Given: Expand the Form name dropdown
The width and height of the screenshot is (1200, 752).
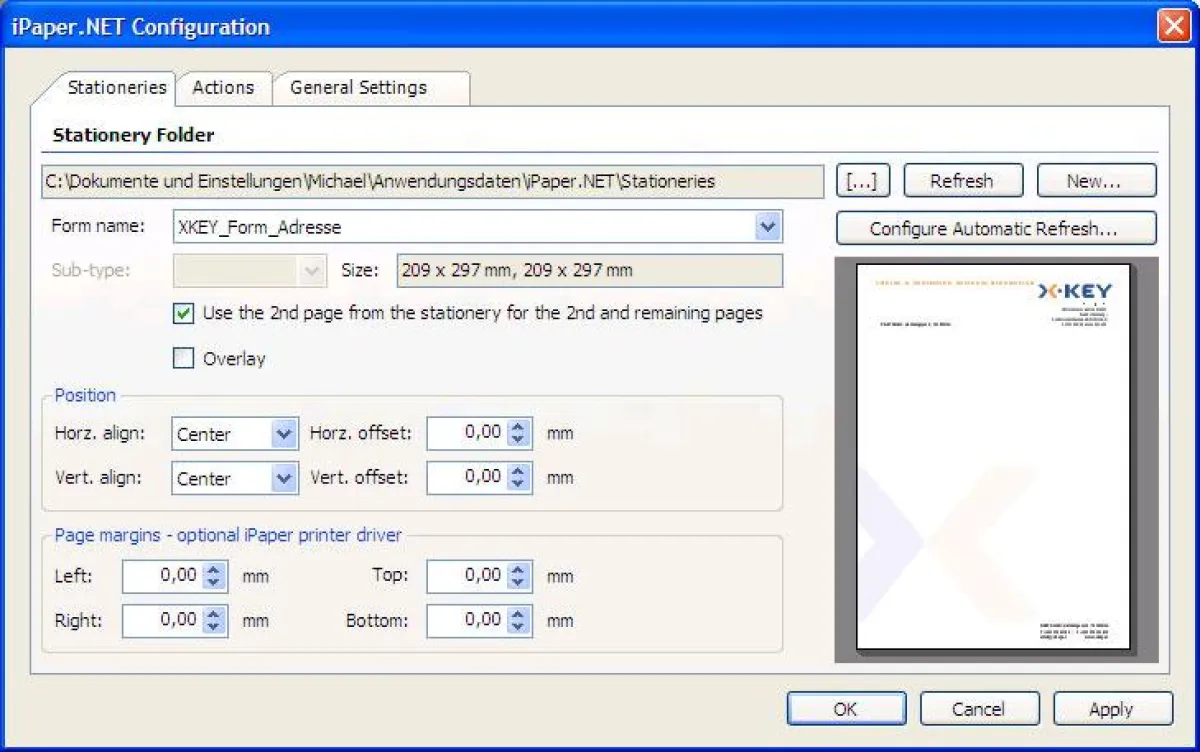Looking at the screenshot, I should click(x=767, y=227).
